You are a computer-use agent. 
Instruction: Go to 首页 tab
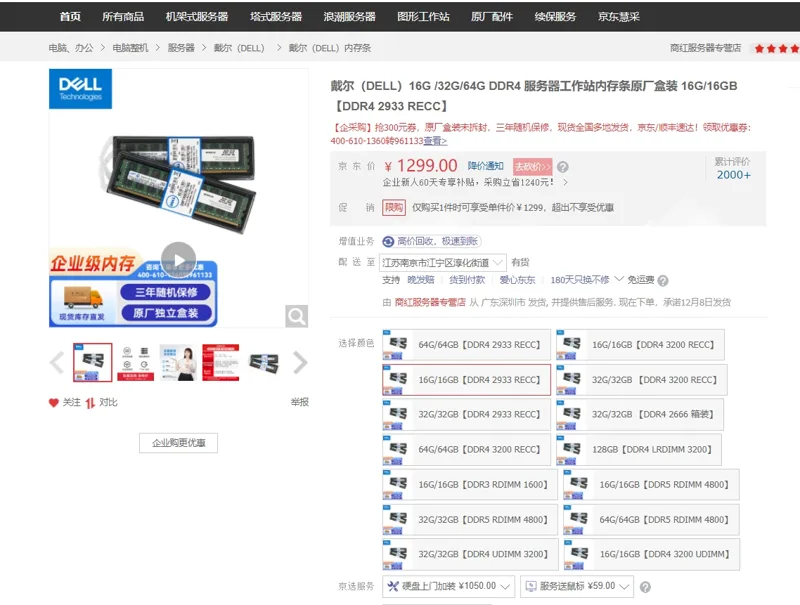tap(70, 16)
